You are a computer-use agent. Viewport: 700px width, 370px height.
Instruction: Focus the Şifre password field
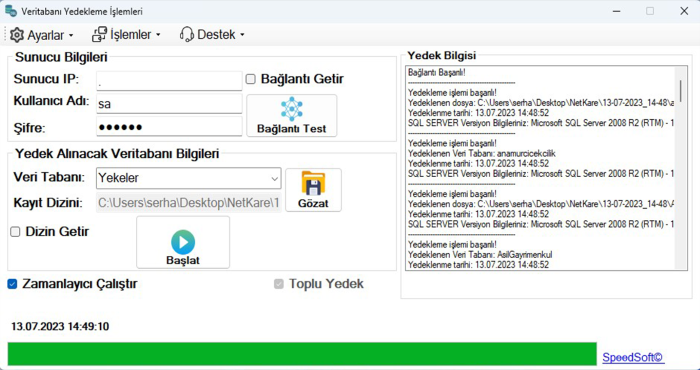169,127
